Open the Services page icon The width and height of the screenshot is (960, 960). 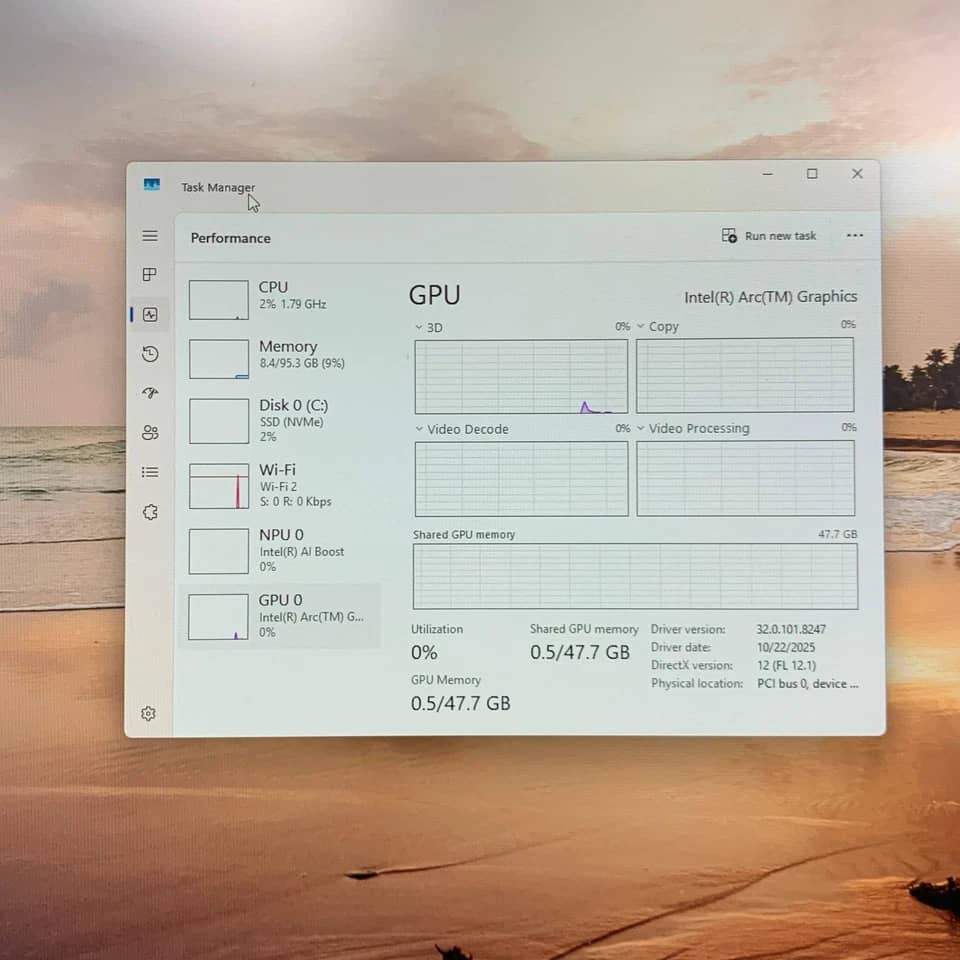point(150,512)
